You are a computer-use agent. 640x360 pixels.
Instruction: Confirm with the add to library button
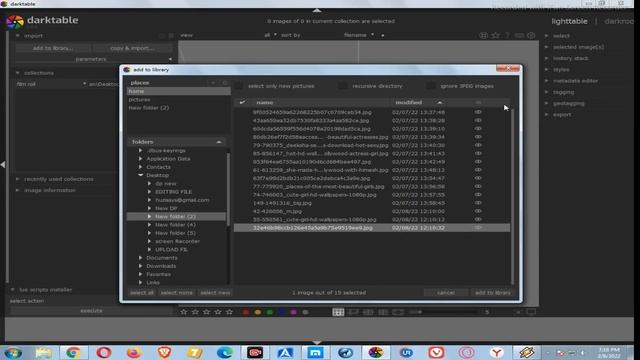coord(493,293)
